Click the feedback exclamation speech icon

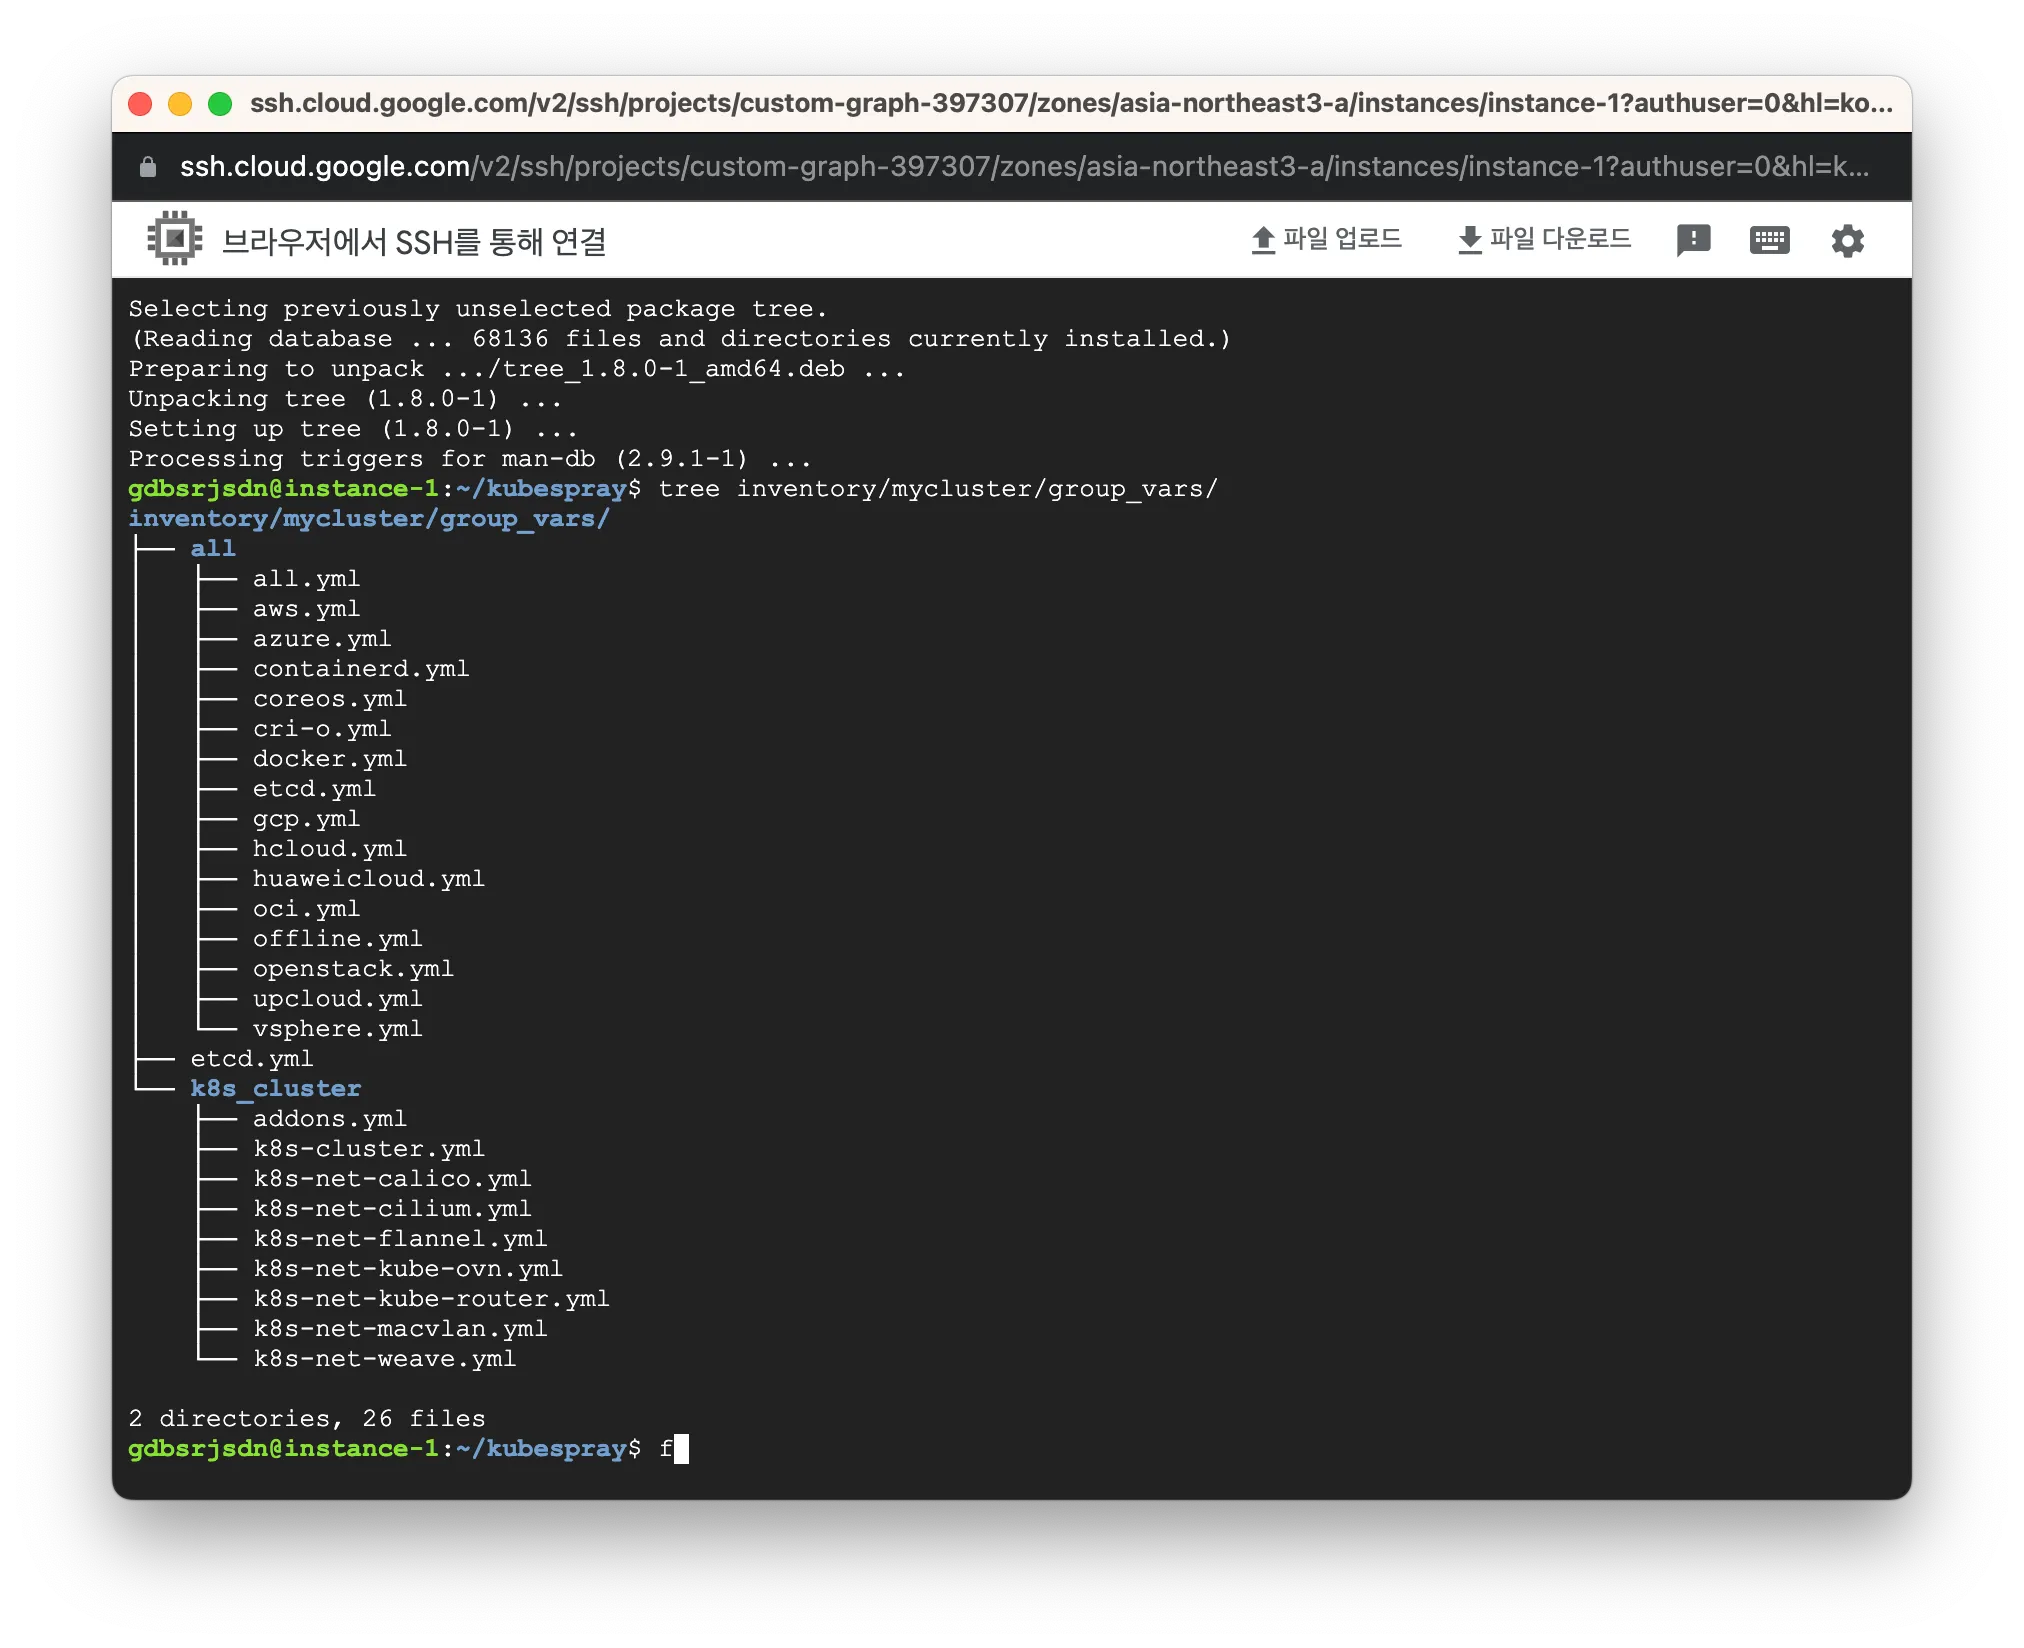coord(1692,240)
